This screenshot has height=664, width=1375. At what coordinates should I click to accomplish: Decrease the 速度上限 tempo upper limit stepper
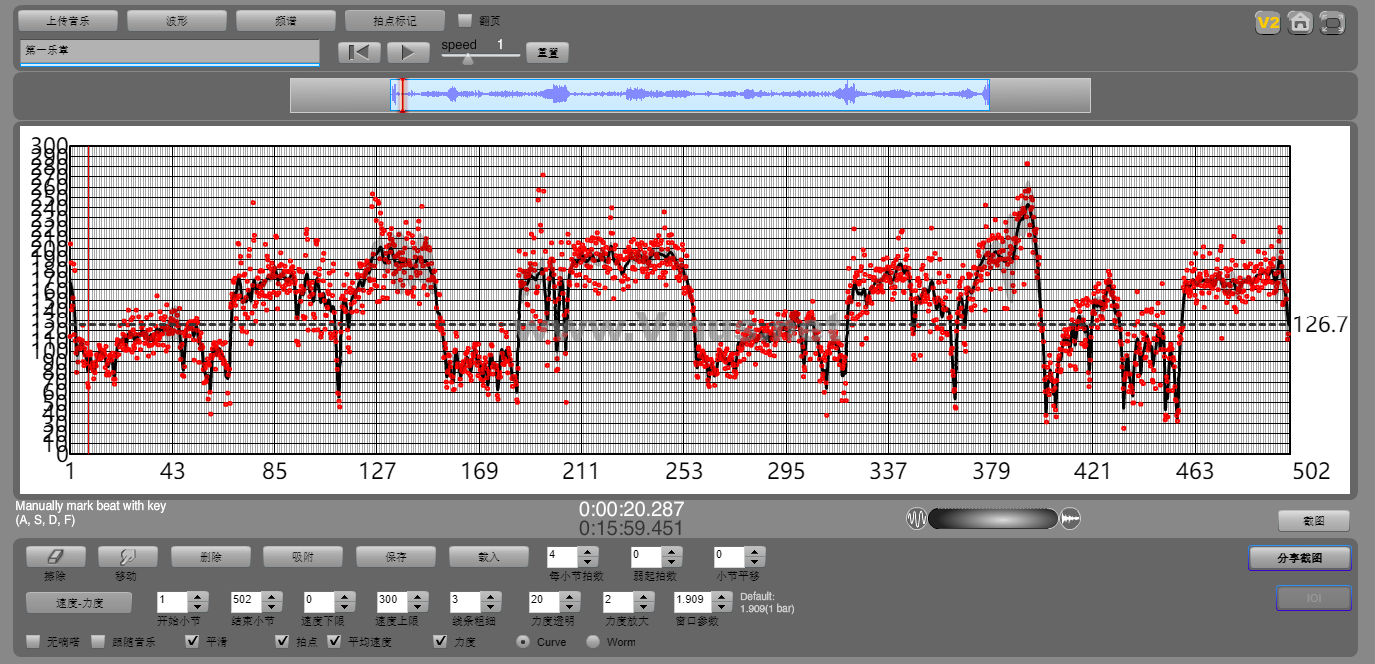tap(419, 606)
